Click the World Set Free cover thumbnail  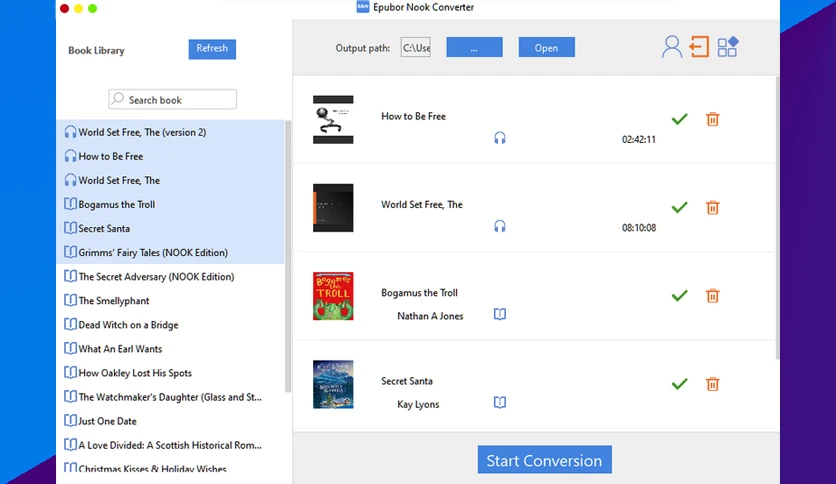tap(333, 208)
